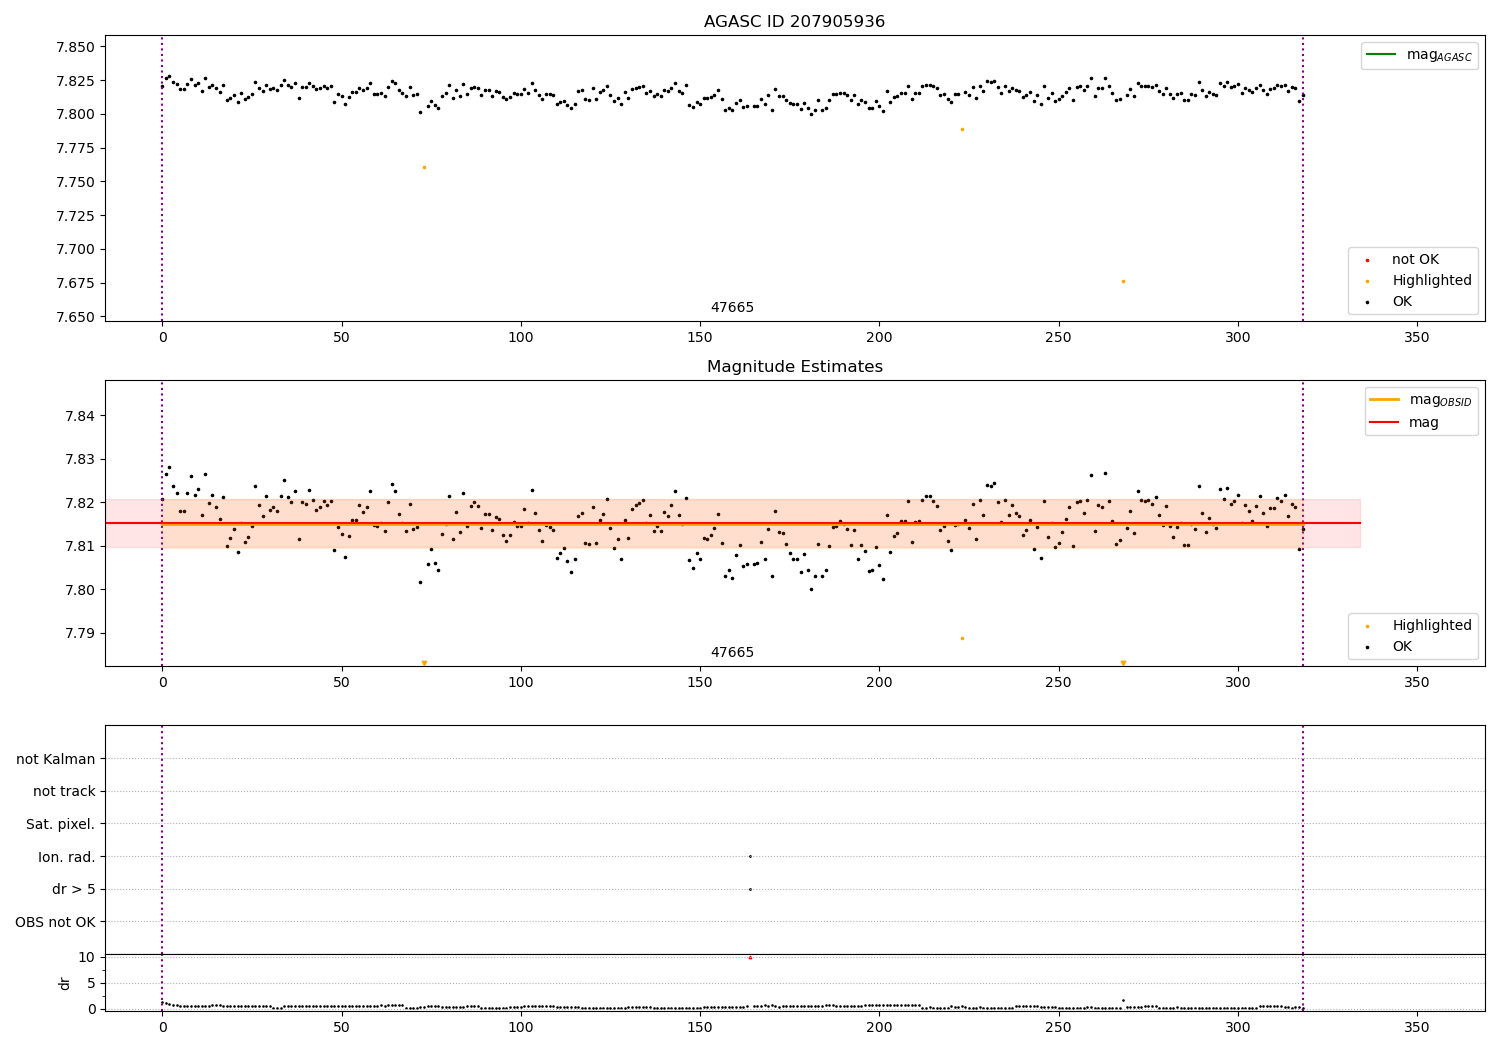Click the '7.79' tick in Magnitude Estimates plot
Viewport: 1500px width, 1050px height.
(79, 633)
